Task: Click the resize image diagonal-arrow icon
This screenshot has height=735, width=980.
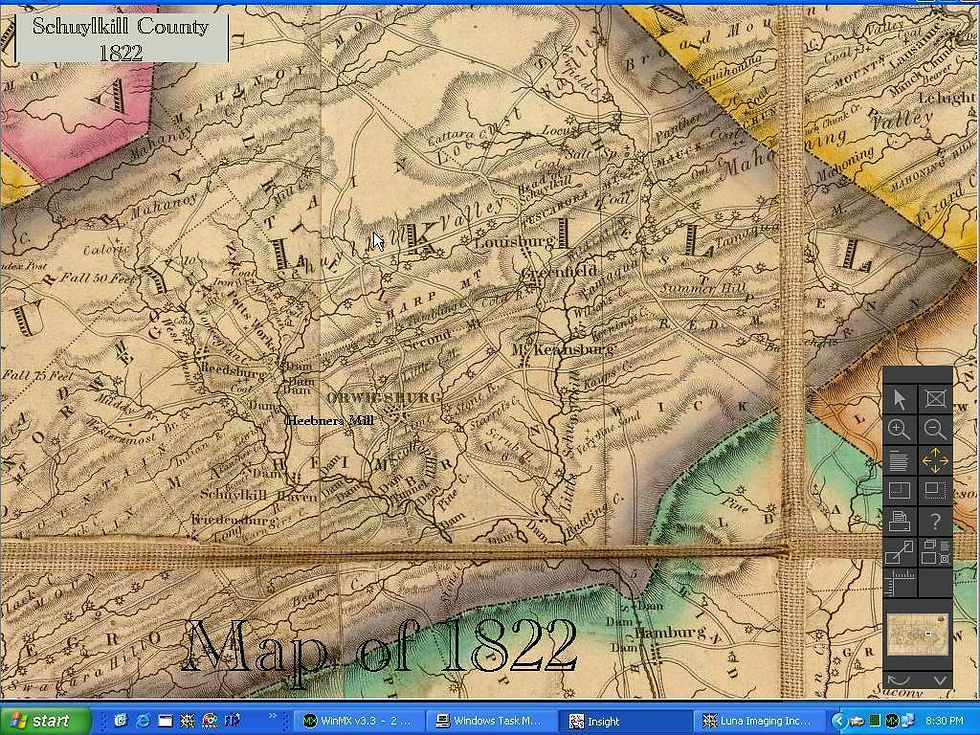Action: pos(899,552)
